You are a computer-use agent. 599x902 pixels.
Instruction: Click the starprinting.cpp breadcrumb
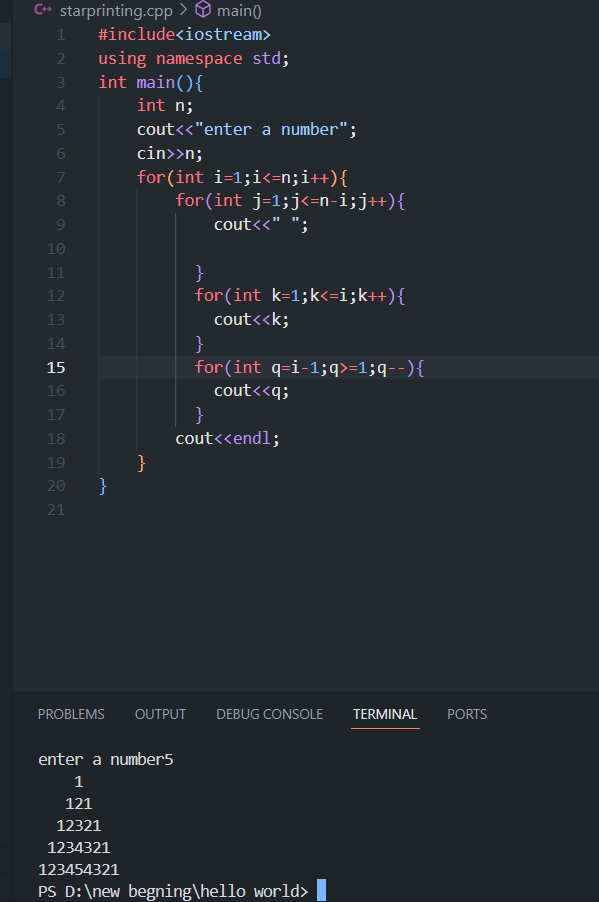tap(116, 10)
